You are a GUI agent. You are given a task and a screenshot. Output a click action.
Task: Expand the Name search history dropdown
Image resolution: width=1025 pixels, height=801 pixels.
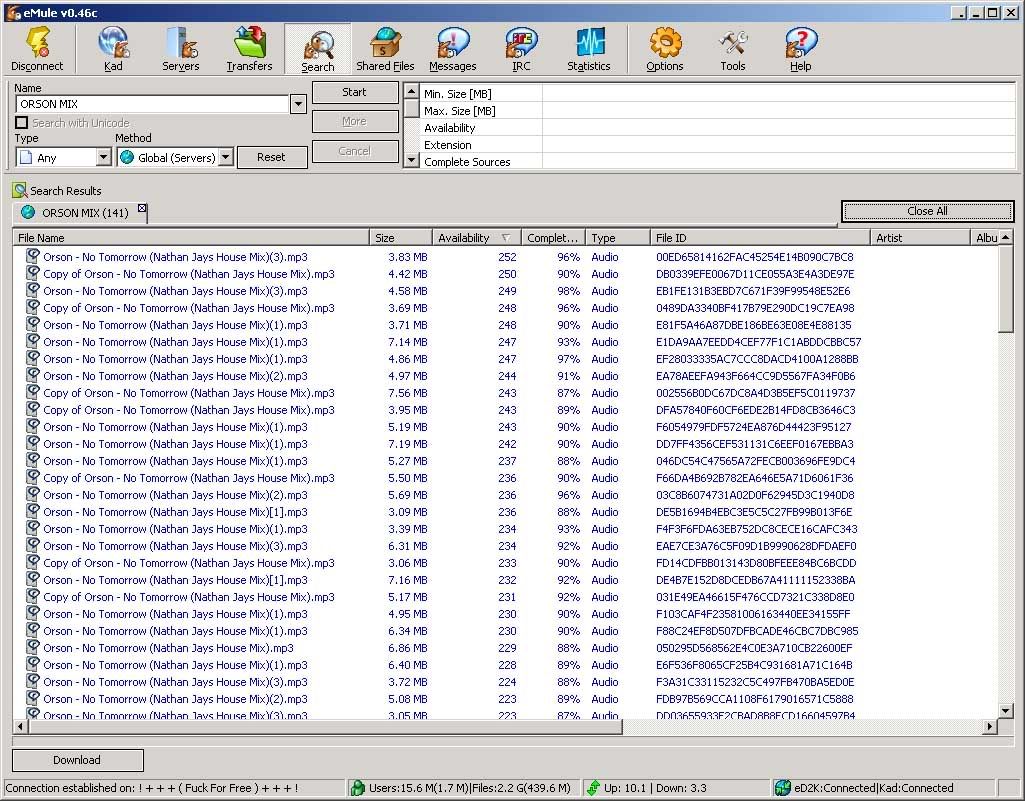[x=298, y=103]
